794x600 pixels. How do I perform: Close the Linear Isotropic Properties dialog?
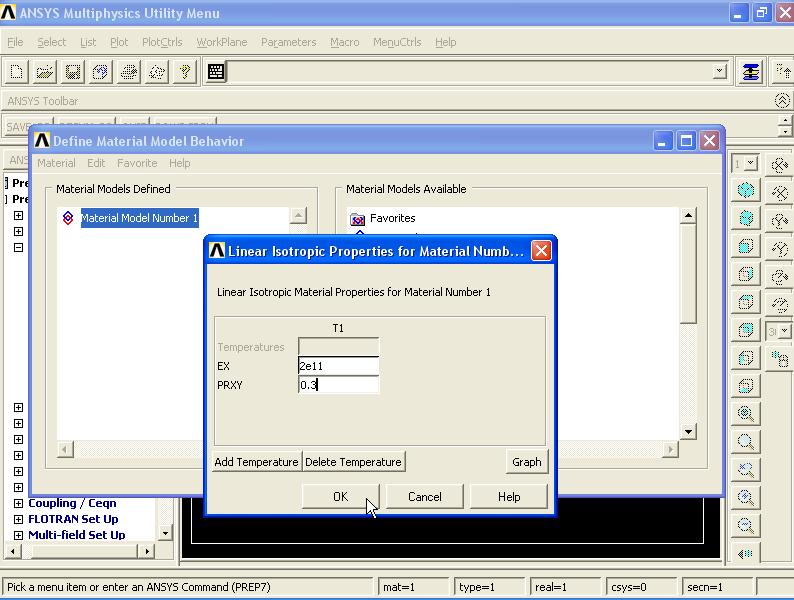541,251
